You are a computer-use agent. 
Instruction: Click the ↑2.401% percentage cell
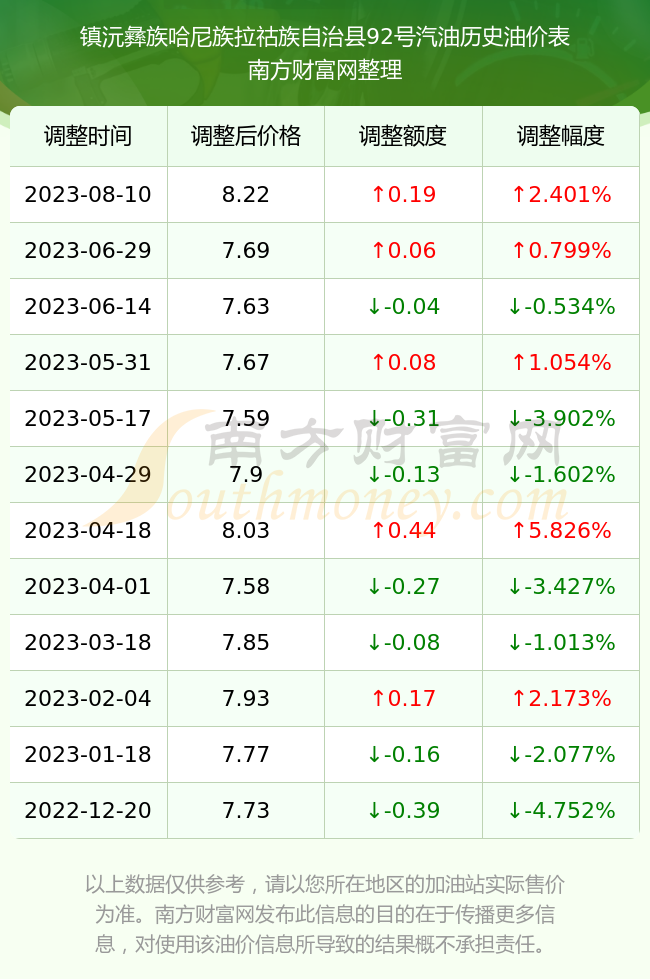[561, 194]
